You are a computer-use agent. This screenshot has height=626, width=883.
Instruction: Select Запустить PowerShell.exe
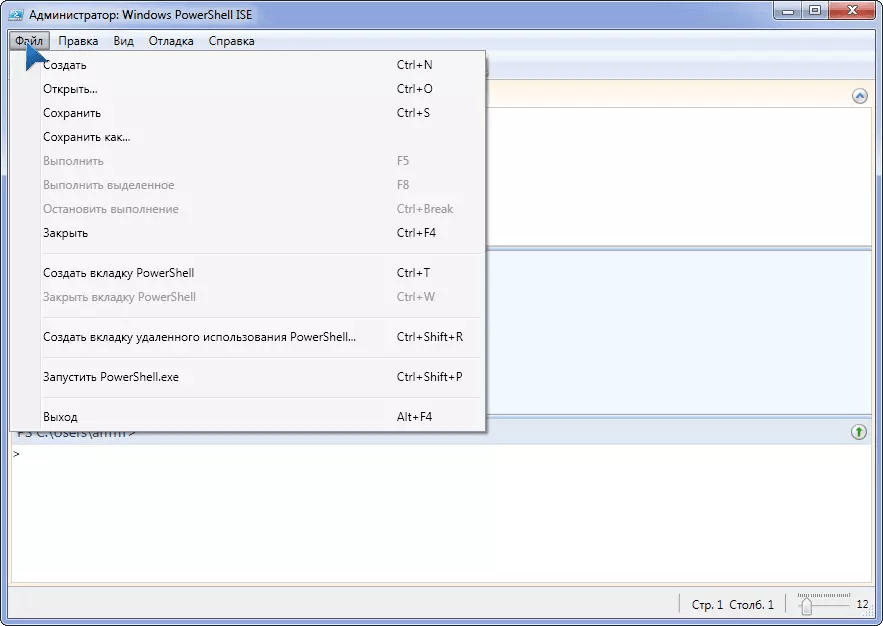[248, 377]
